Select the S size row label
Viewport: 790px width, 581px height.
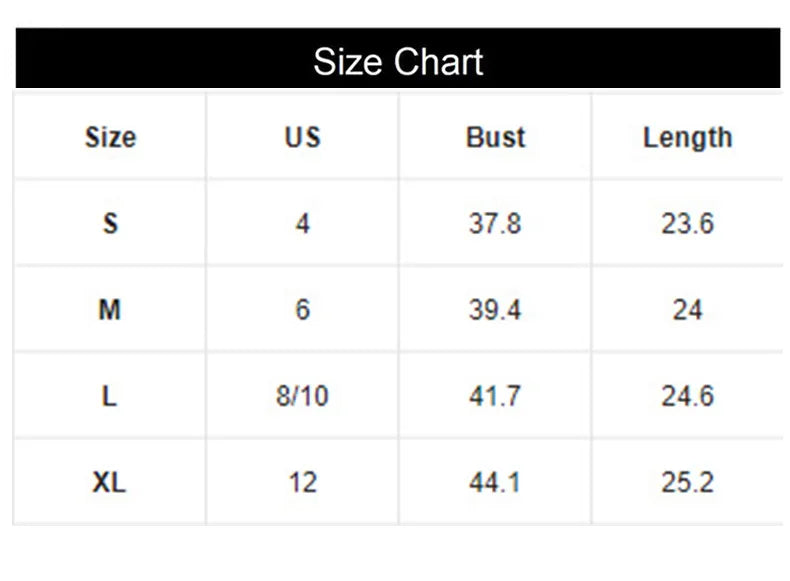tap(110, 223)
